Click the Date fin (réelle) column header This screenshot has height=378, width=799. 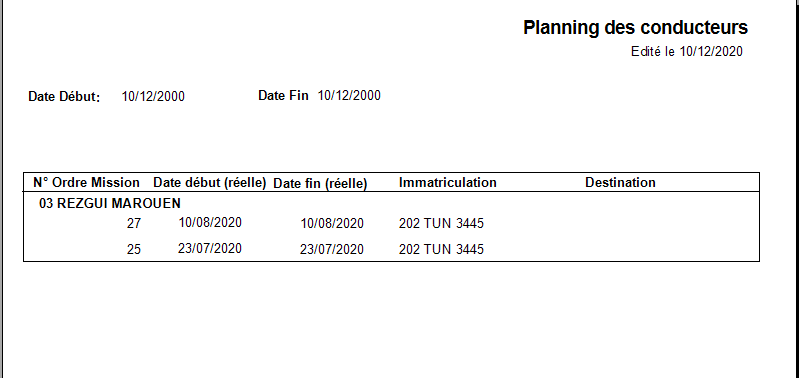pos(321,184)
